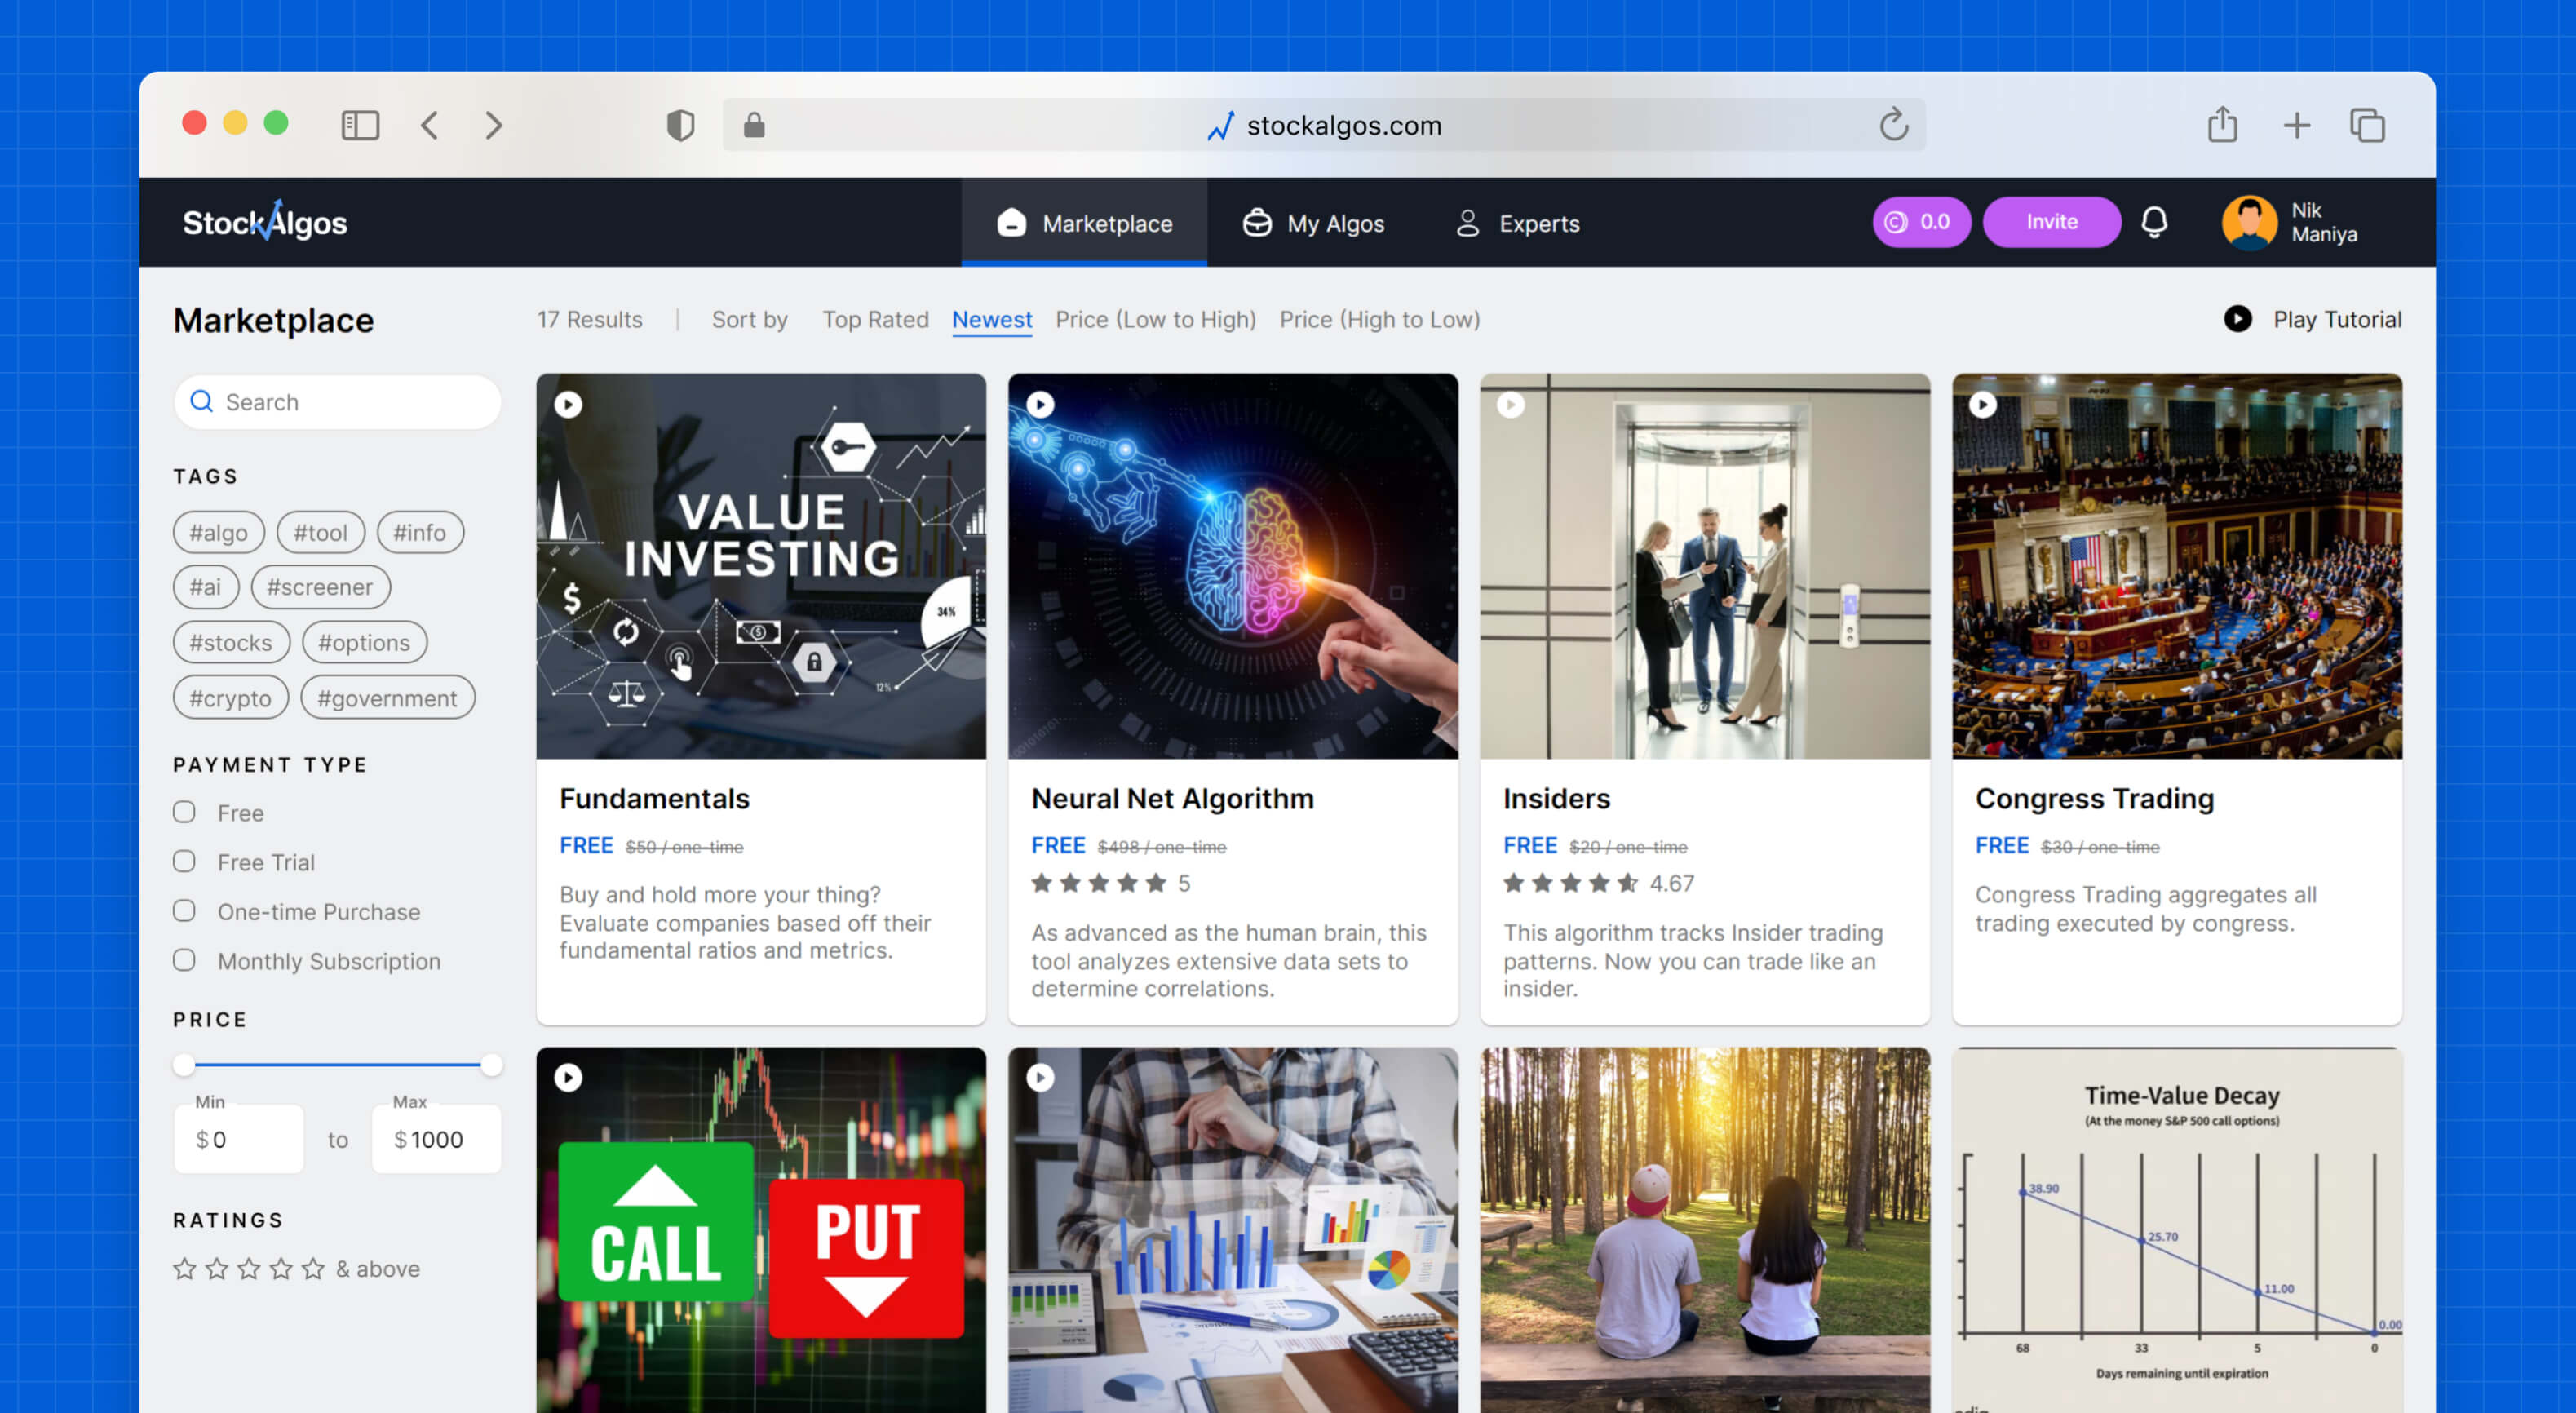Select the #crypto tag
2576x1413 pixels.
click(230, 698)
